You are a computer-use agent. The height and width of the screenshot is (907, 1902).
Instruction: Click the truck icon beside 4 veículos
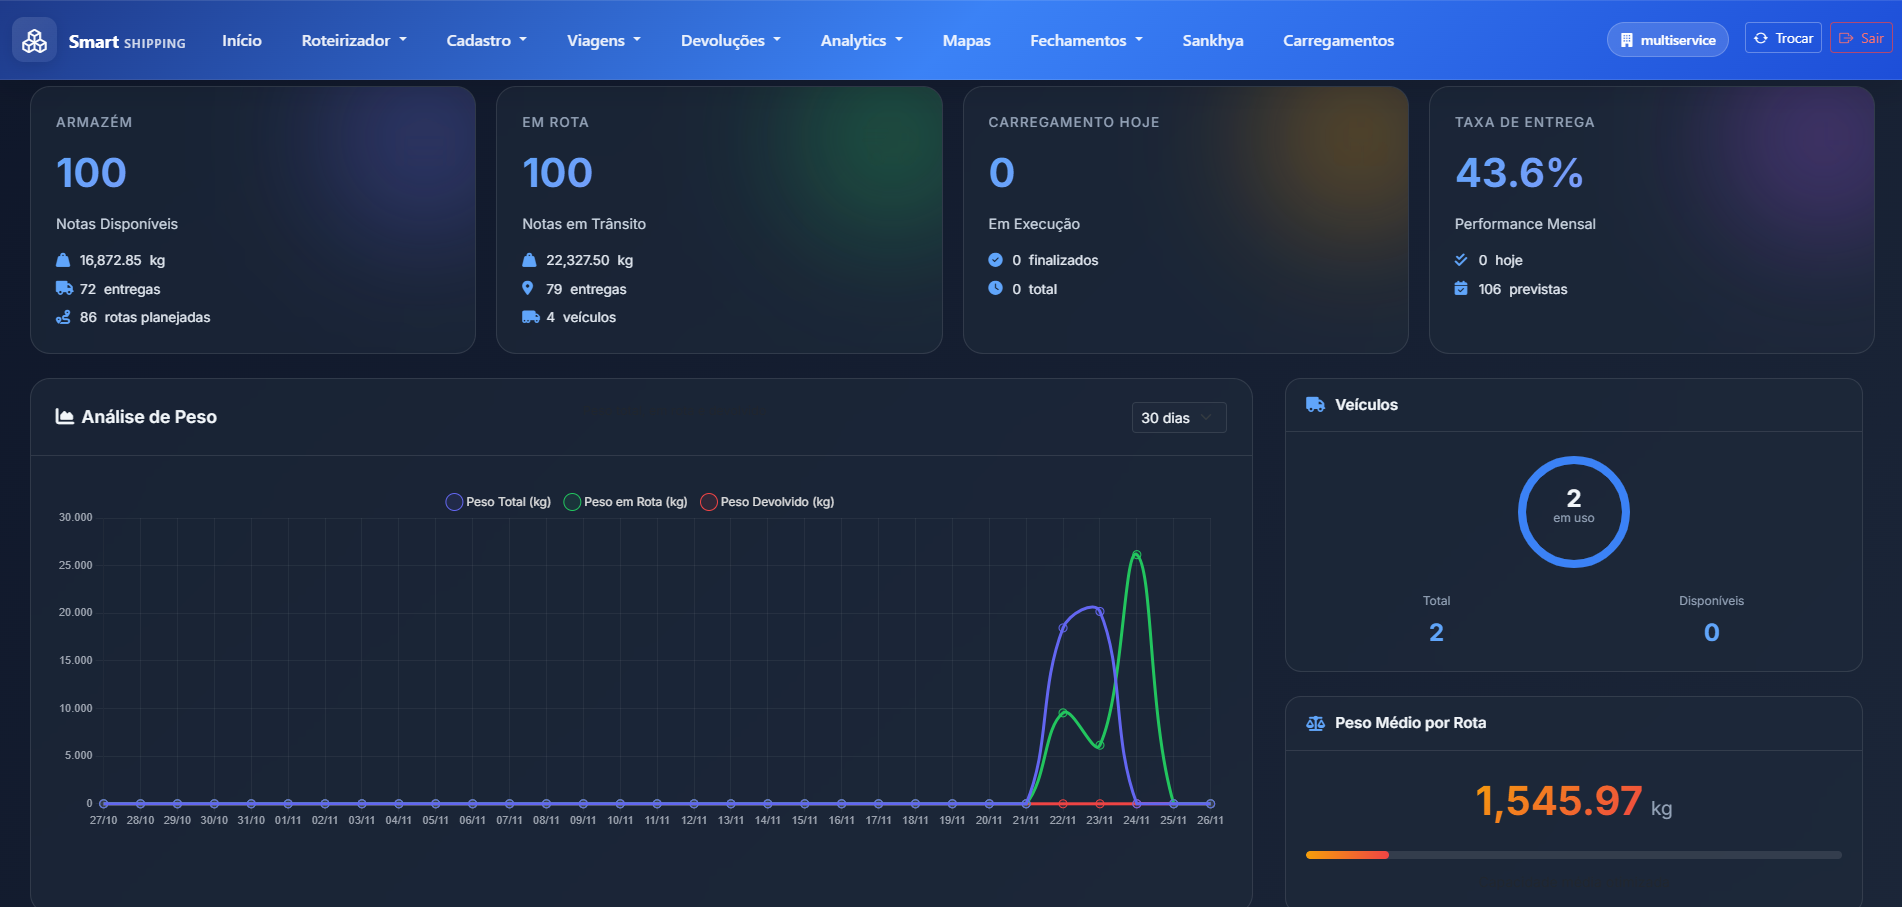(530, 317)
